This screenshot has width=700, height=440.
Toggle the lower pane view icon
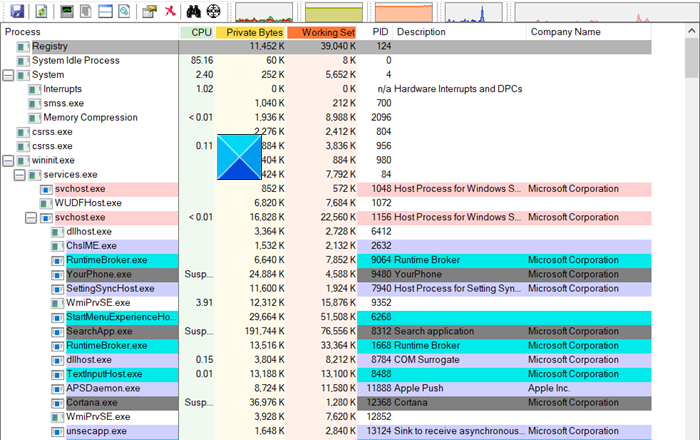[103, 12]
